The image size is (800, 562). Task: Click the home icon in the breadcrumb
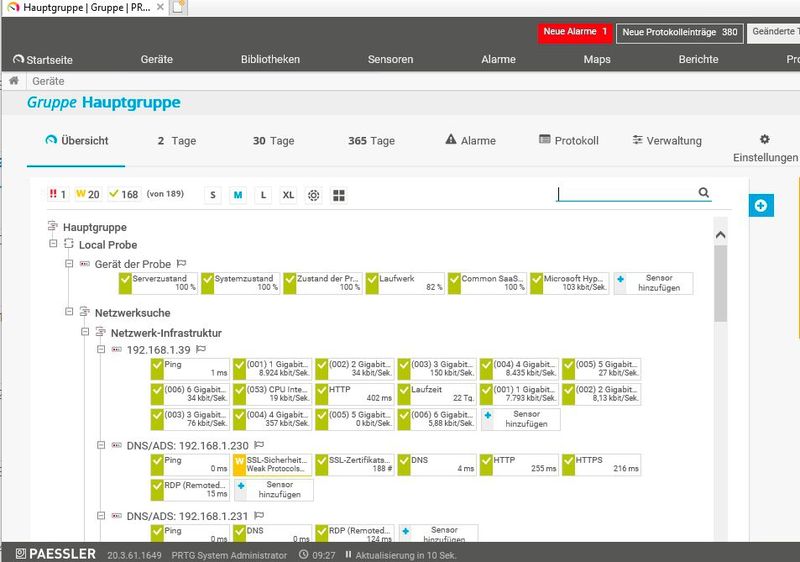tap(14, 81)
